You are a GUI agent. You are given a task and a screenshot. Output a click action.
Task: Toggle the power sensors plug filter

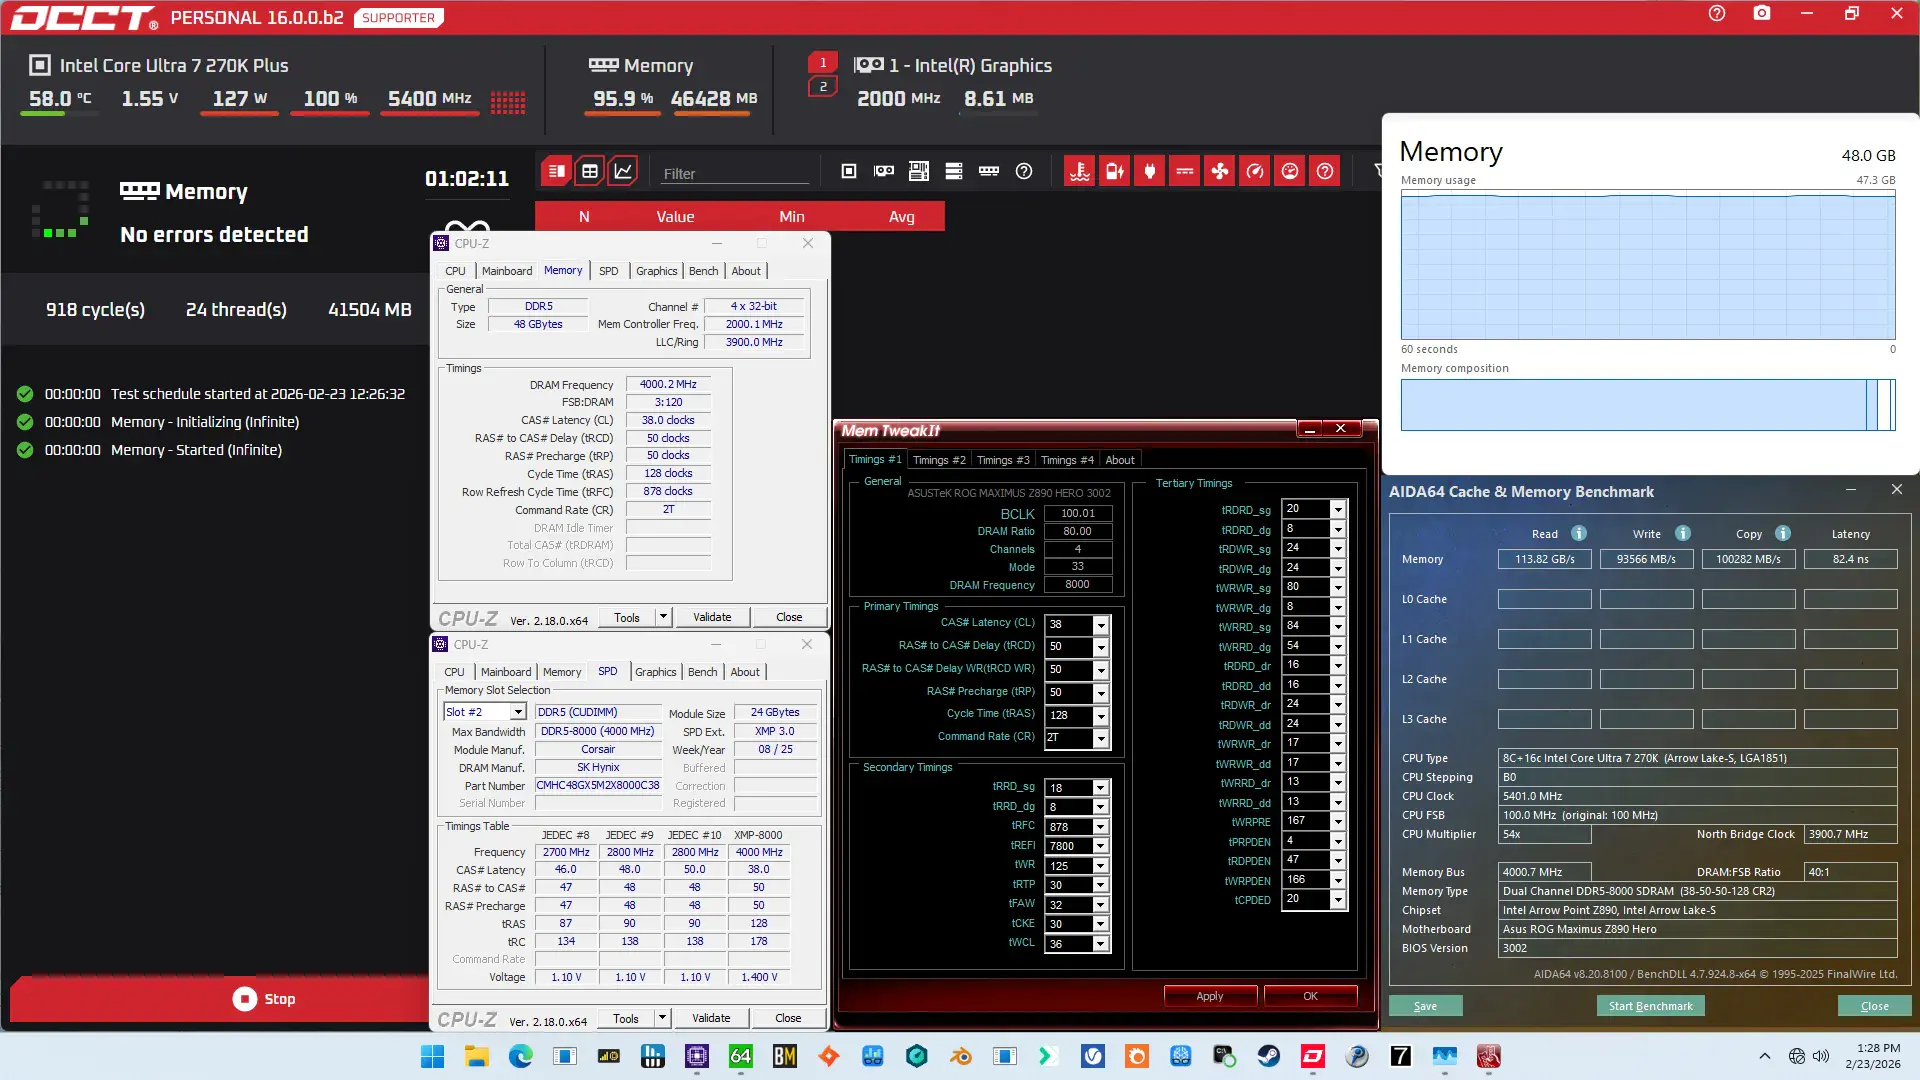point(1150,171)
